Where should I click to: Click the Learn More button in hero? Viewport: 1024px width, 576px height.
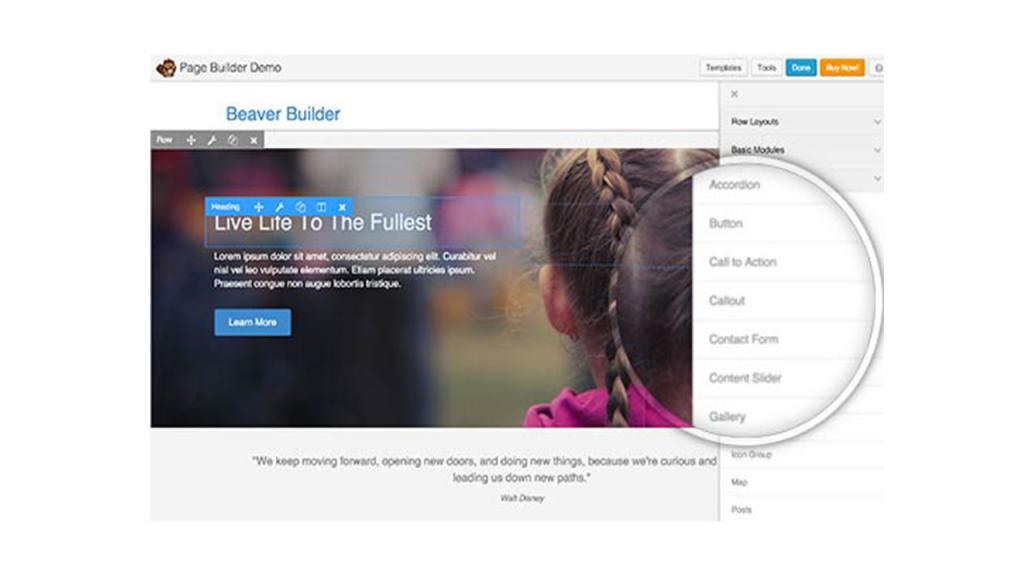coord(252,322)
